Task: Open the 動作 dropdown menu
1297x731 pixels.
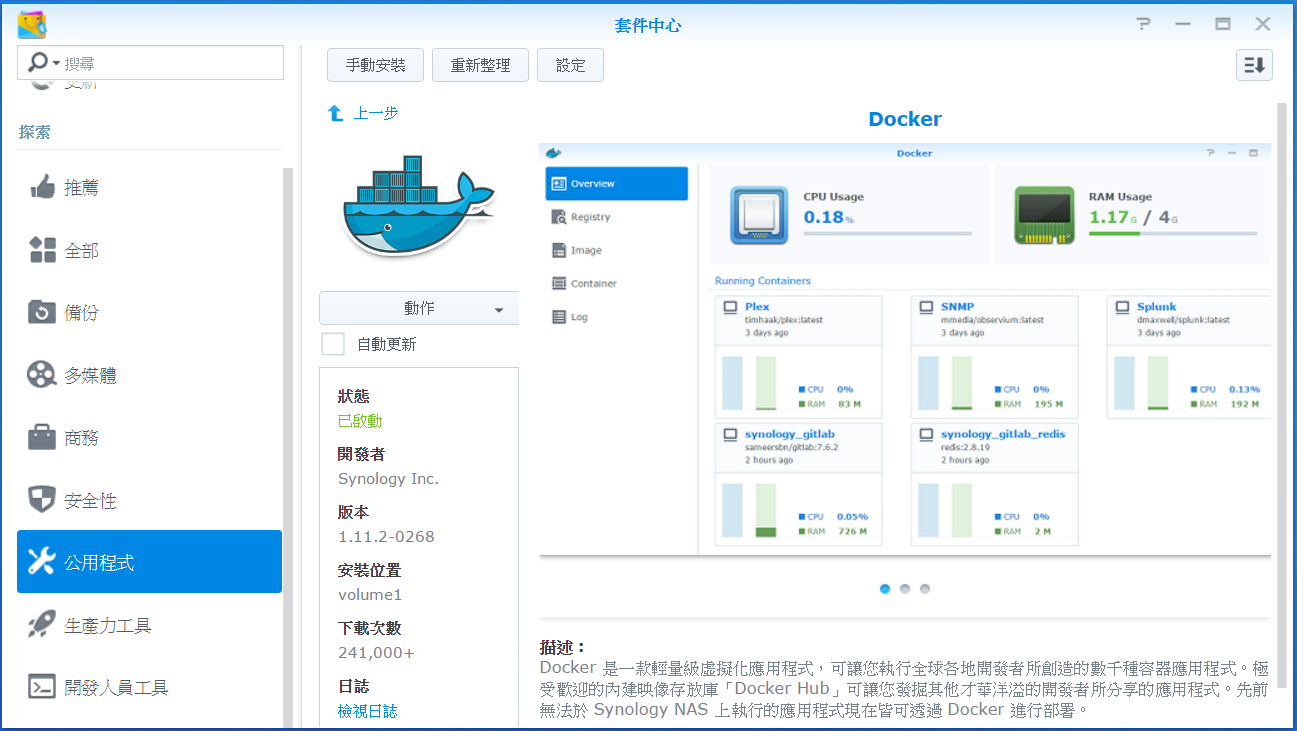Action: (419, 309)
